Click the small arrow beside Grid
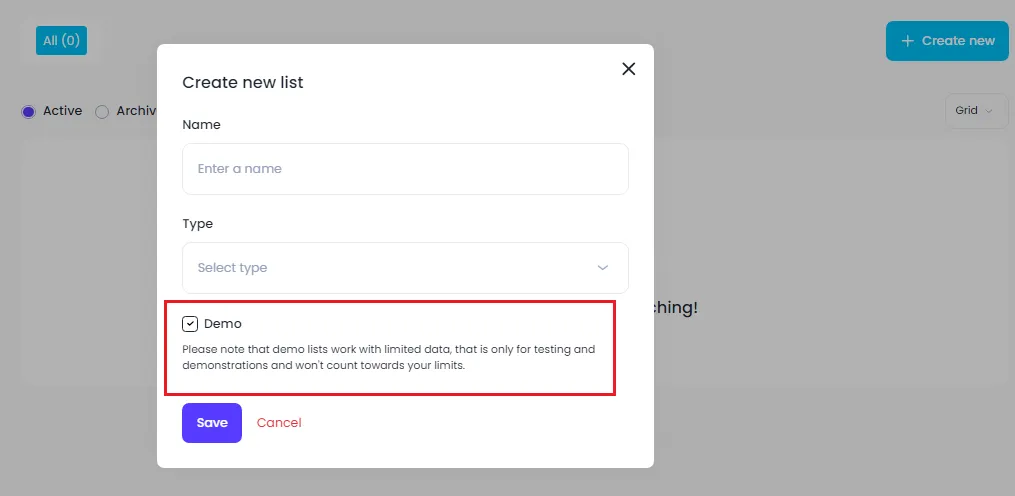 [990, 111]
